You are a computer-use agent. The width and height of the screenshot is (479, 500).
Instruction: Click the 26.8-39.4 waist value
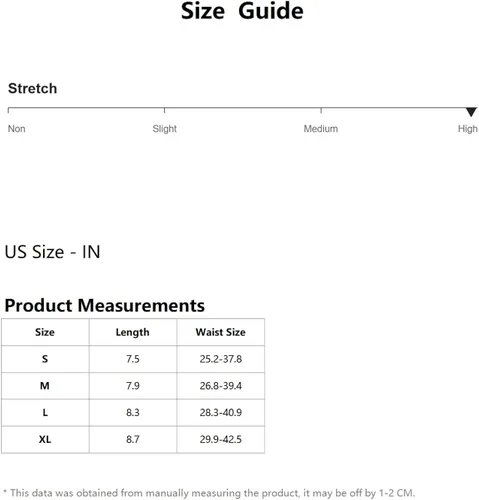pyautogui.click(x=221, y=386)
